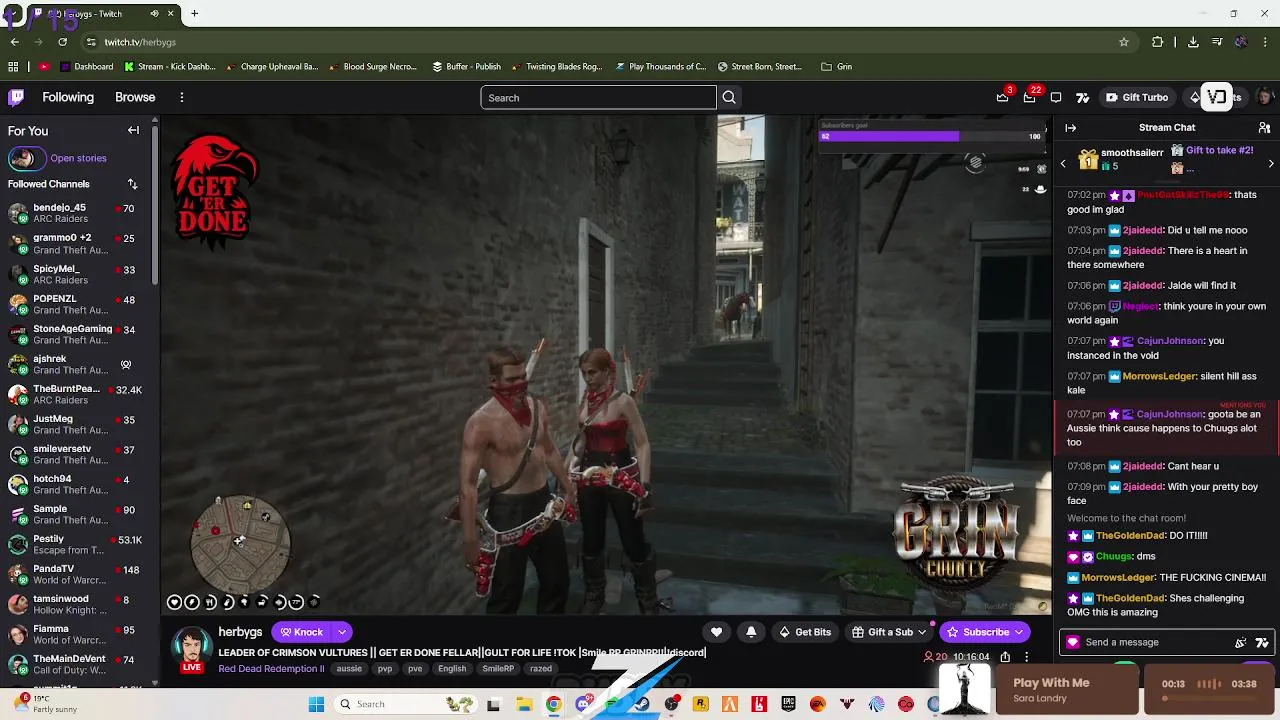The height and width of the screenshot is (720, 1280).
Task: Click the 7TV extension icon in header
Action: (1082, 97)
